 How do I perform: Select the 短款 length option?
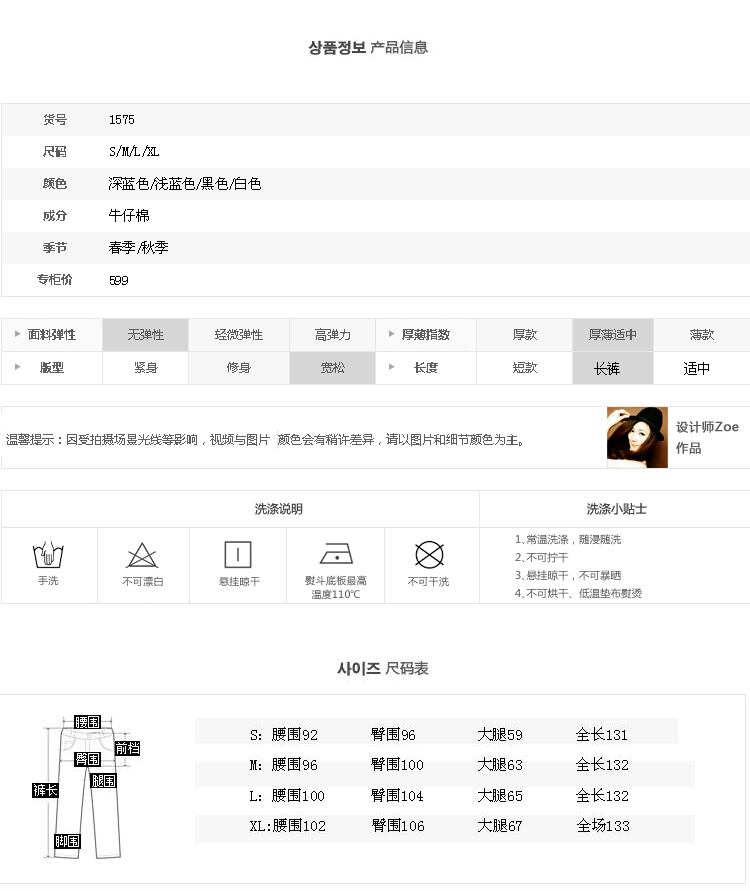coord(524,368)
